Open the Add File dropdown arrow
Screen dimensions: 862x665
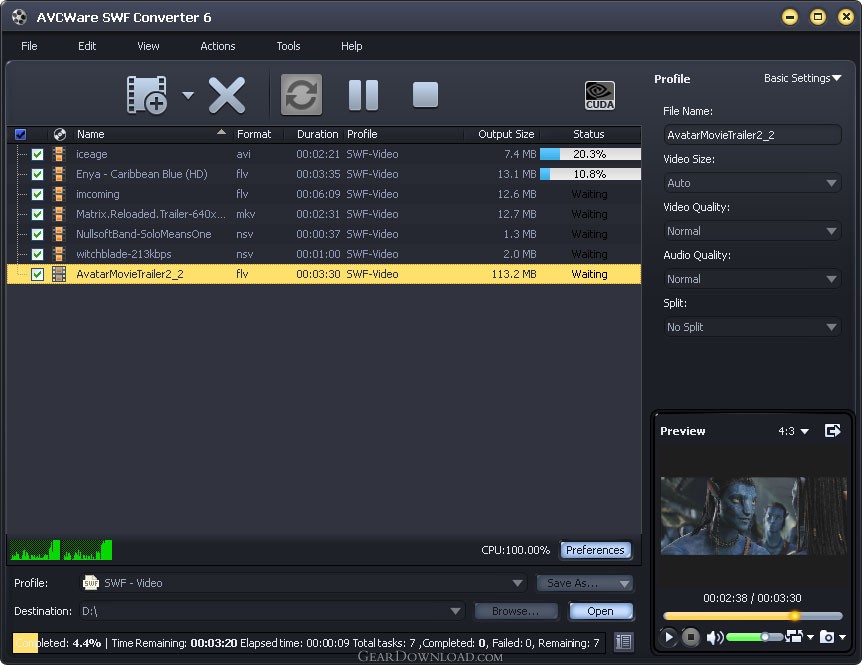click(x=188, y=96)
